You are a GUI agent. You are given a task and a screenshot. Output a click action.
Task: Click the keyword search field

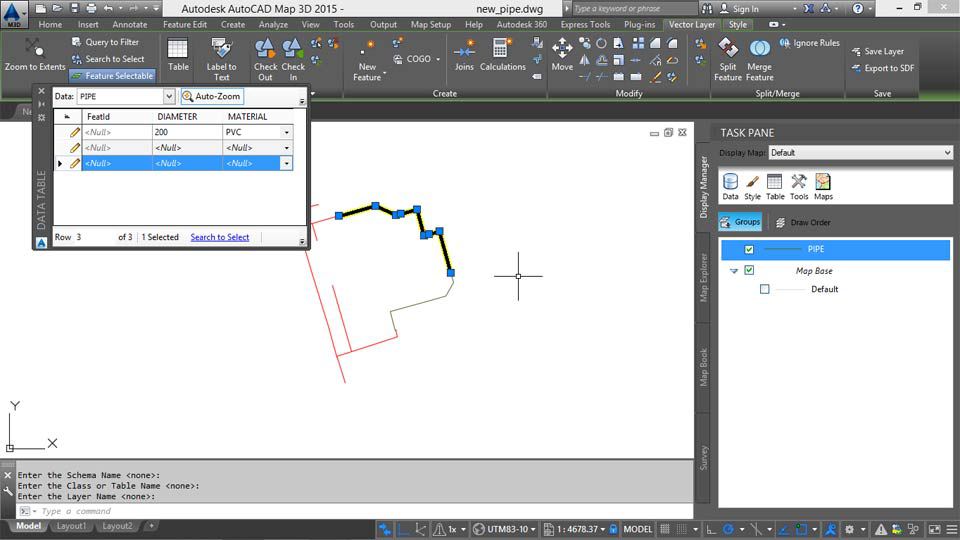point(634,9)
